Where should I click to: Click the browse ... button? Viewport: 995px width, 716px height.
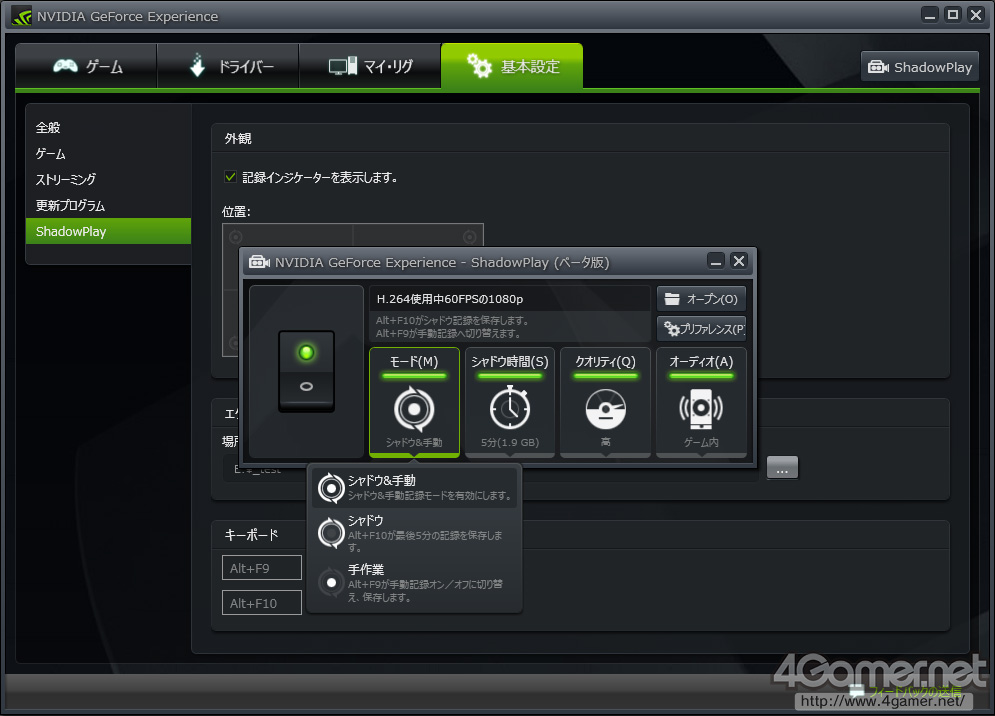click(782, 468)
